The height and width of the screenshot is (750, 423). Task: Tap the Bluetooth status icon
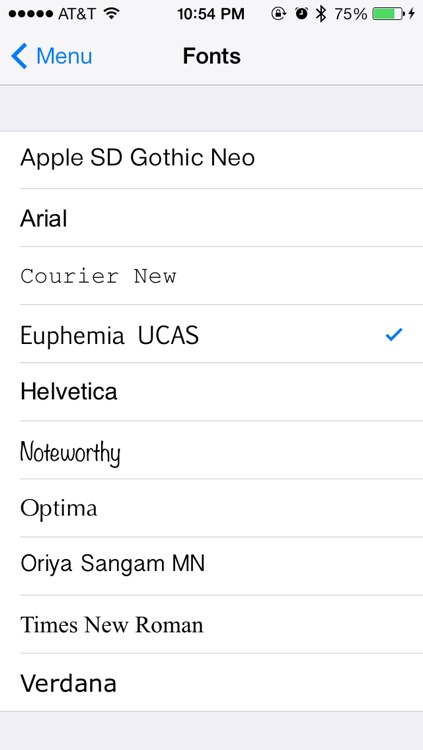[321, 14]
